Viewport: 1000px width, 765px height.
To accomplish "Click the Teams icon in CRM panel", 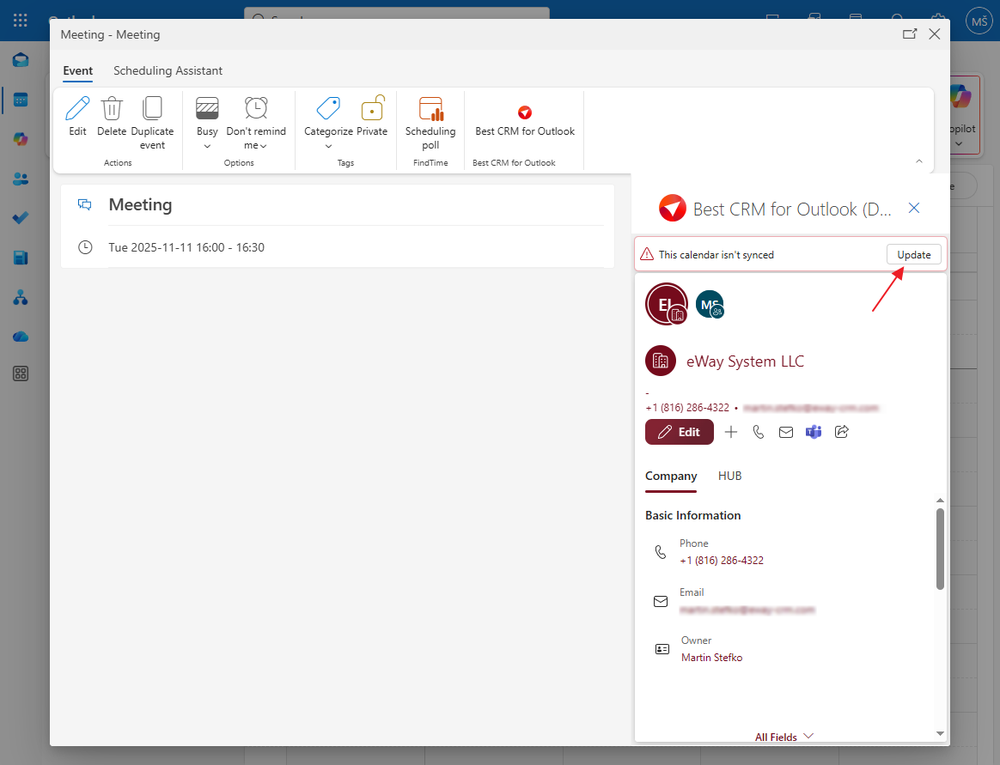I will (x=813, y=432).
